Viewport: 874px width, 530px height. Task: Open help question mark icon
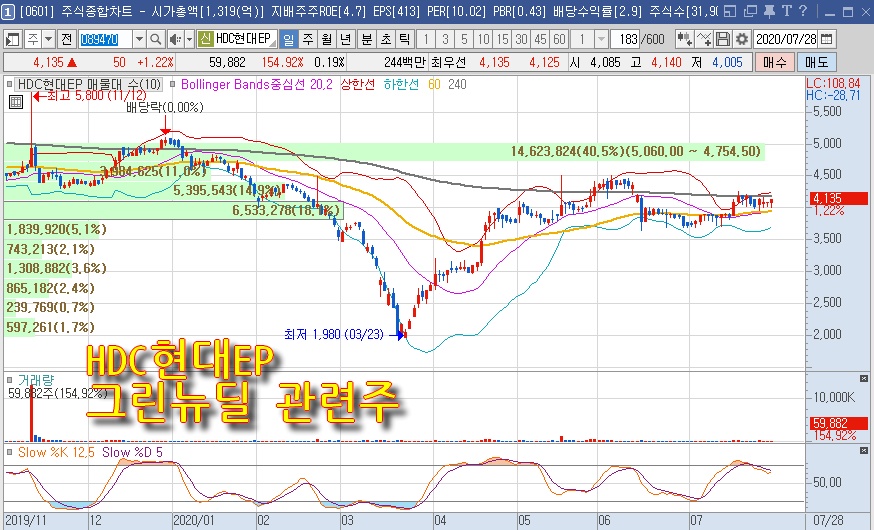(803, 11)
